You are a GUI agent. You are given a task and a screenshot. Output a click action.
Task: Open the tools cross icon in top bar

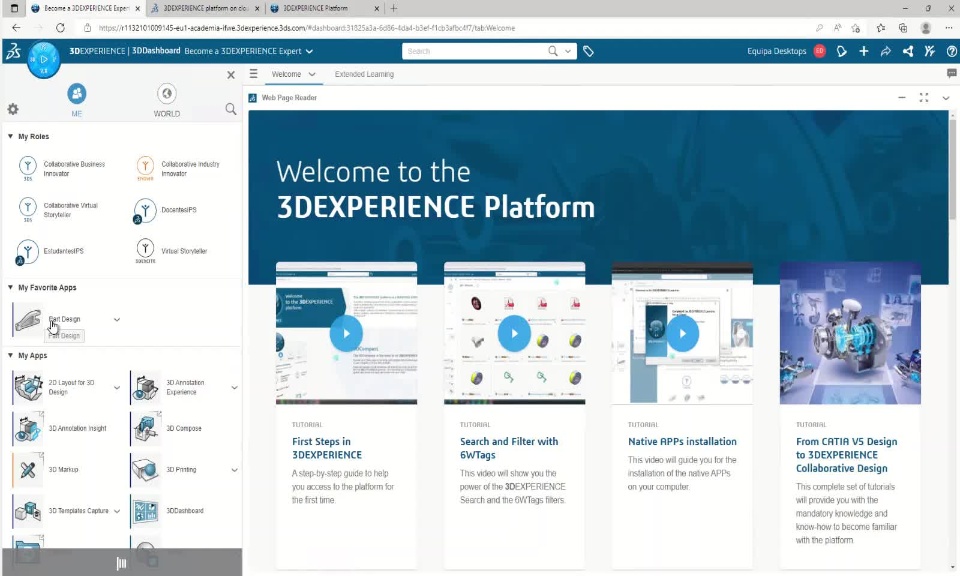pyautogui.click(x=929, y=51)
